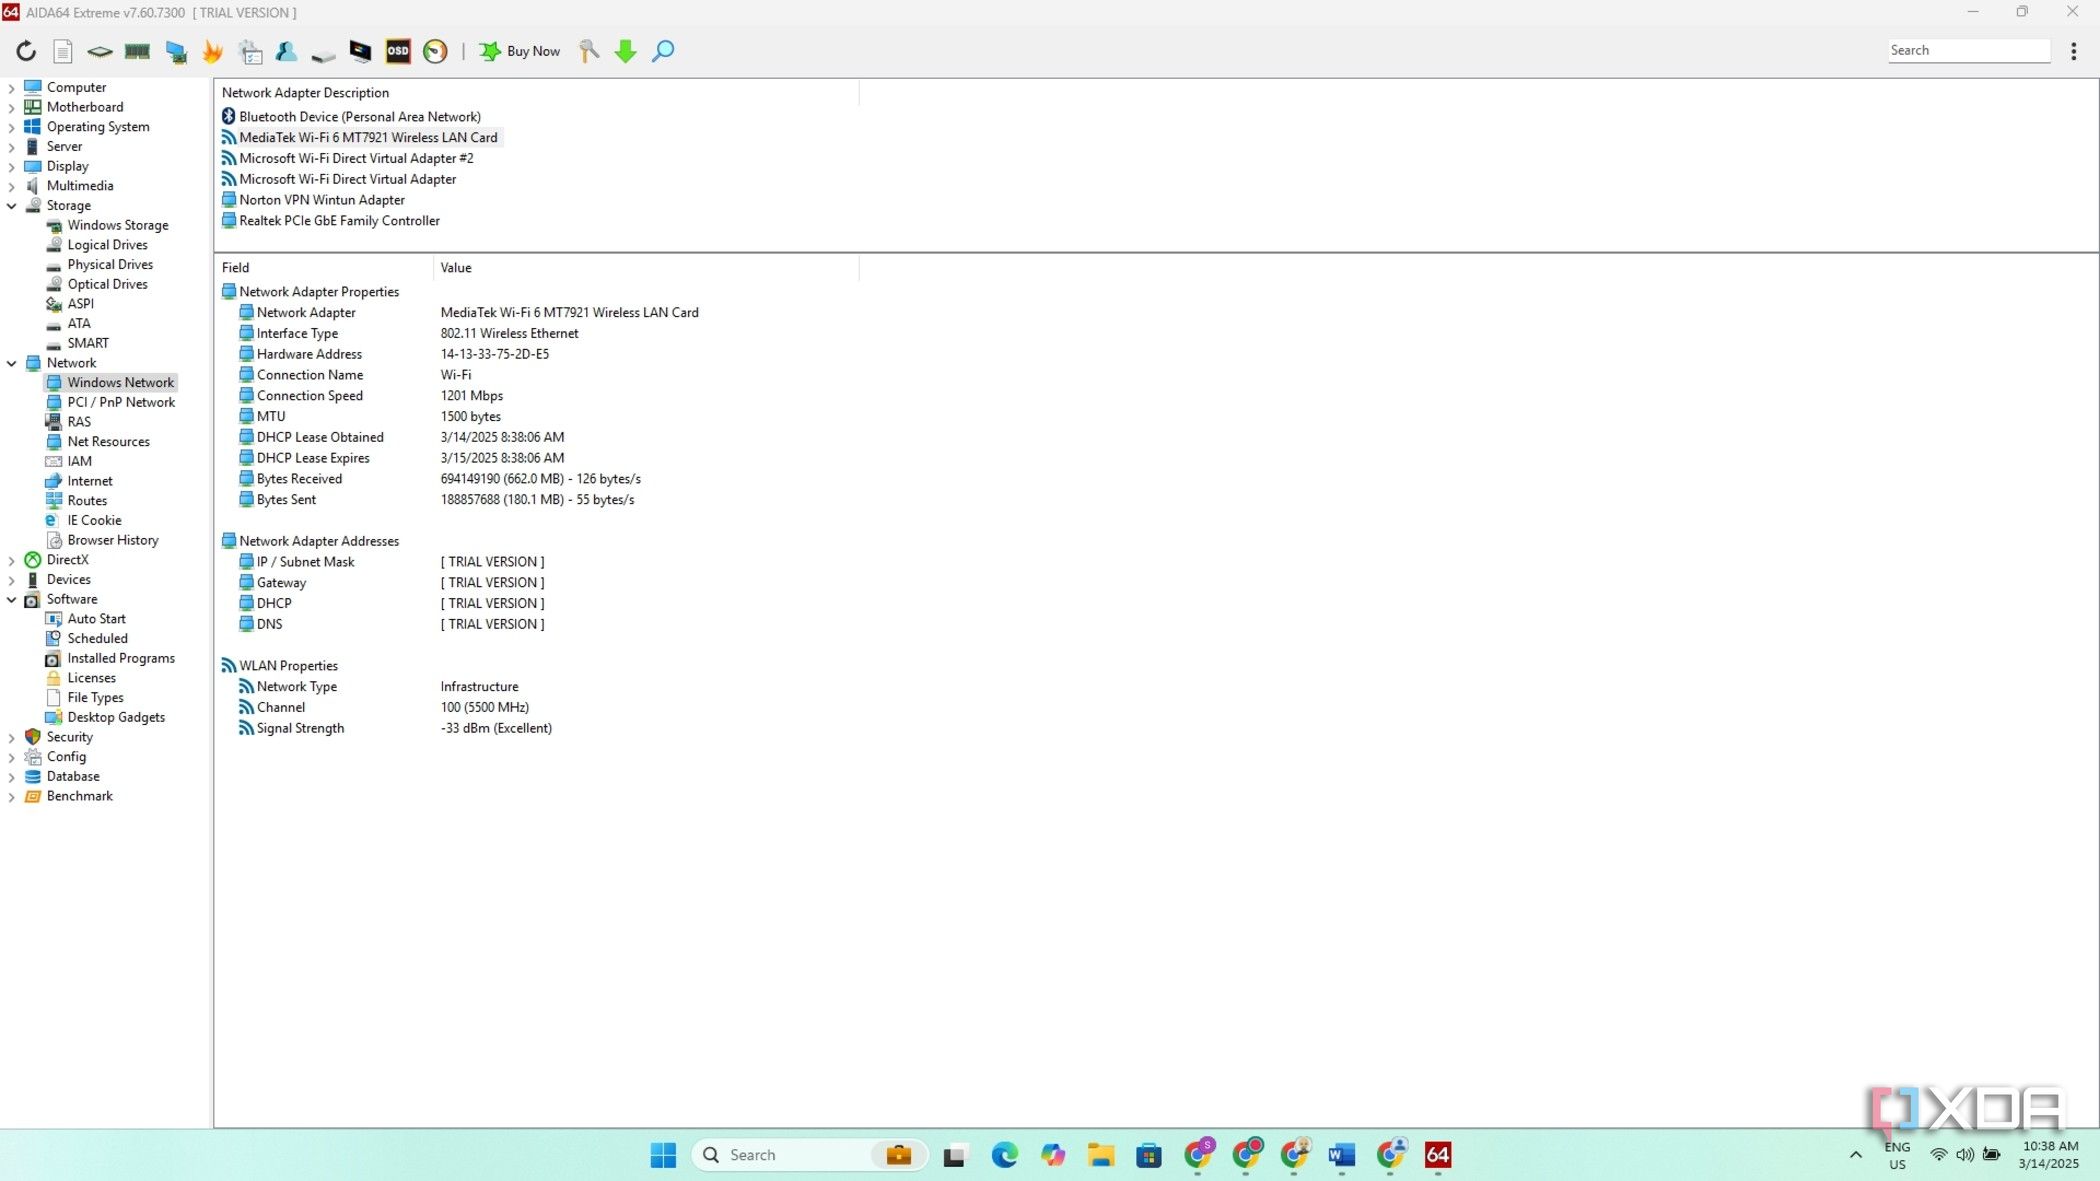
Task: Click the magnifier search toolbar icon
Action: coord(663,51)
